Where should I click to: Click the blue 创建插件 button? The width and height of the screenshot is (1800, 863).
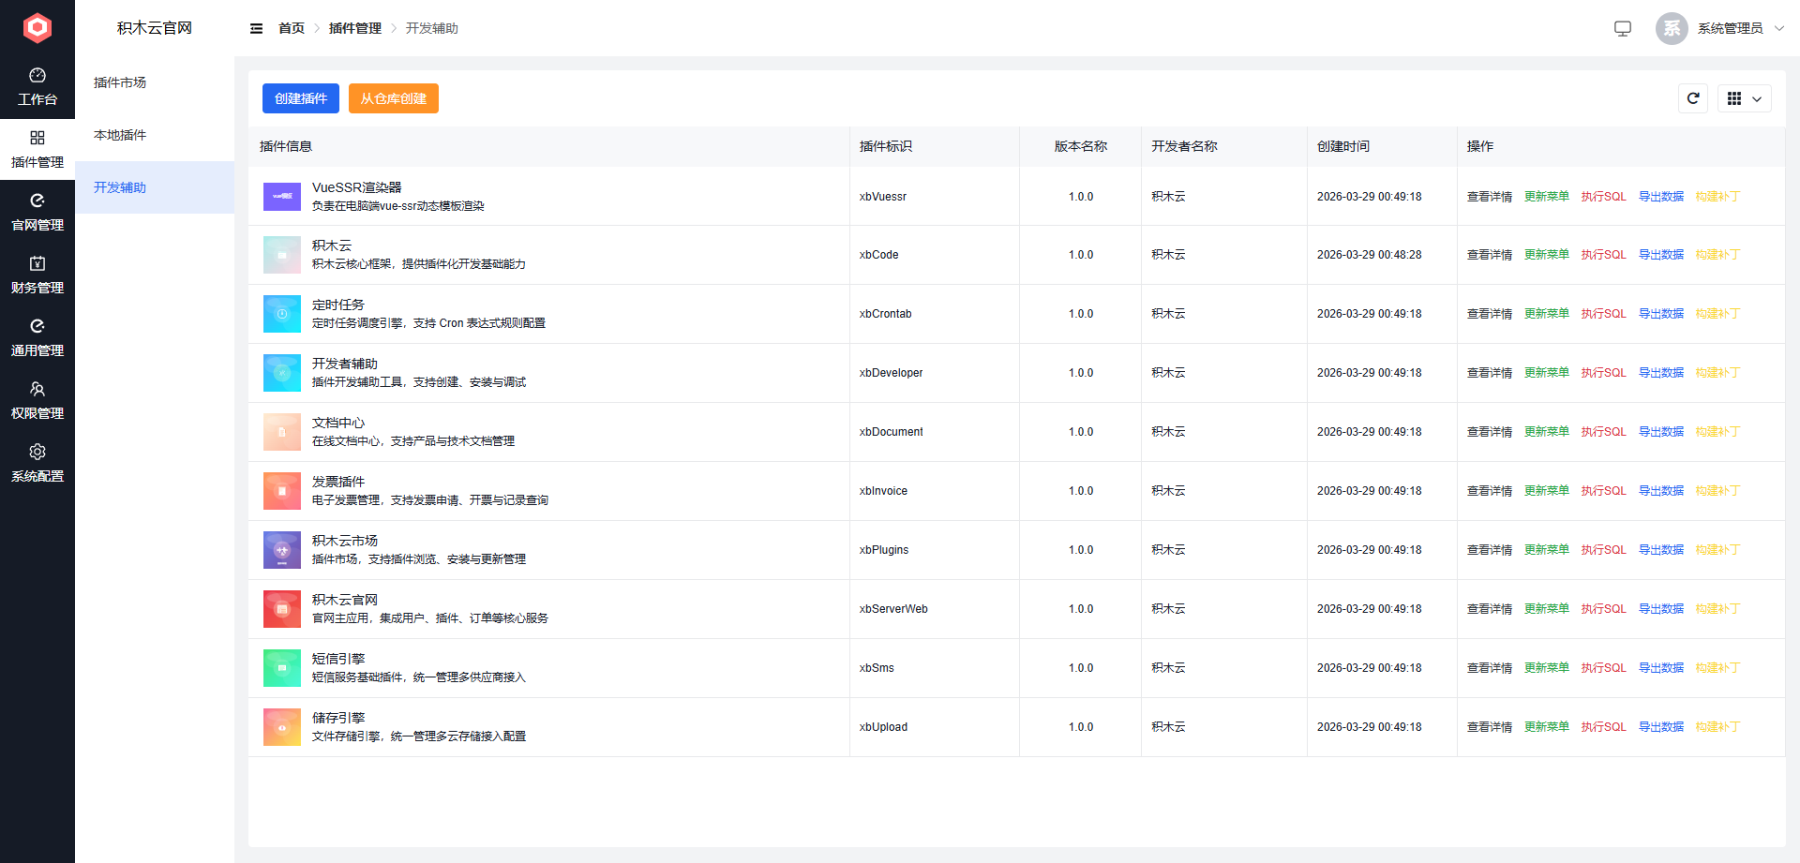(x=300, y=98)
